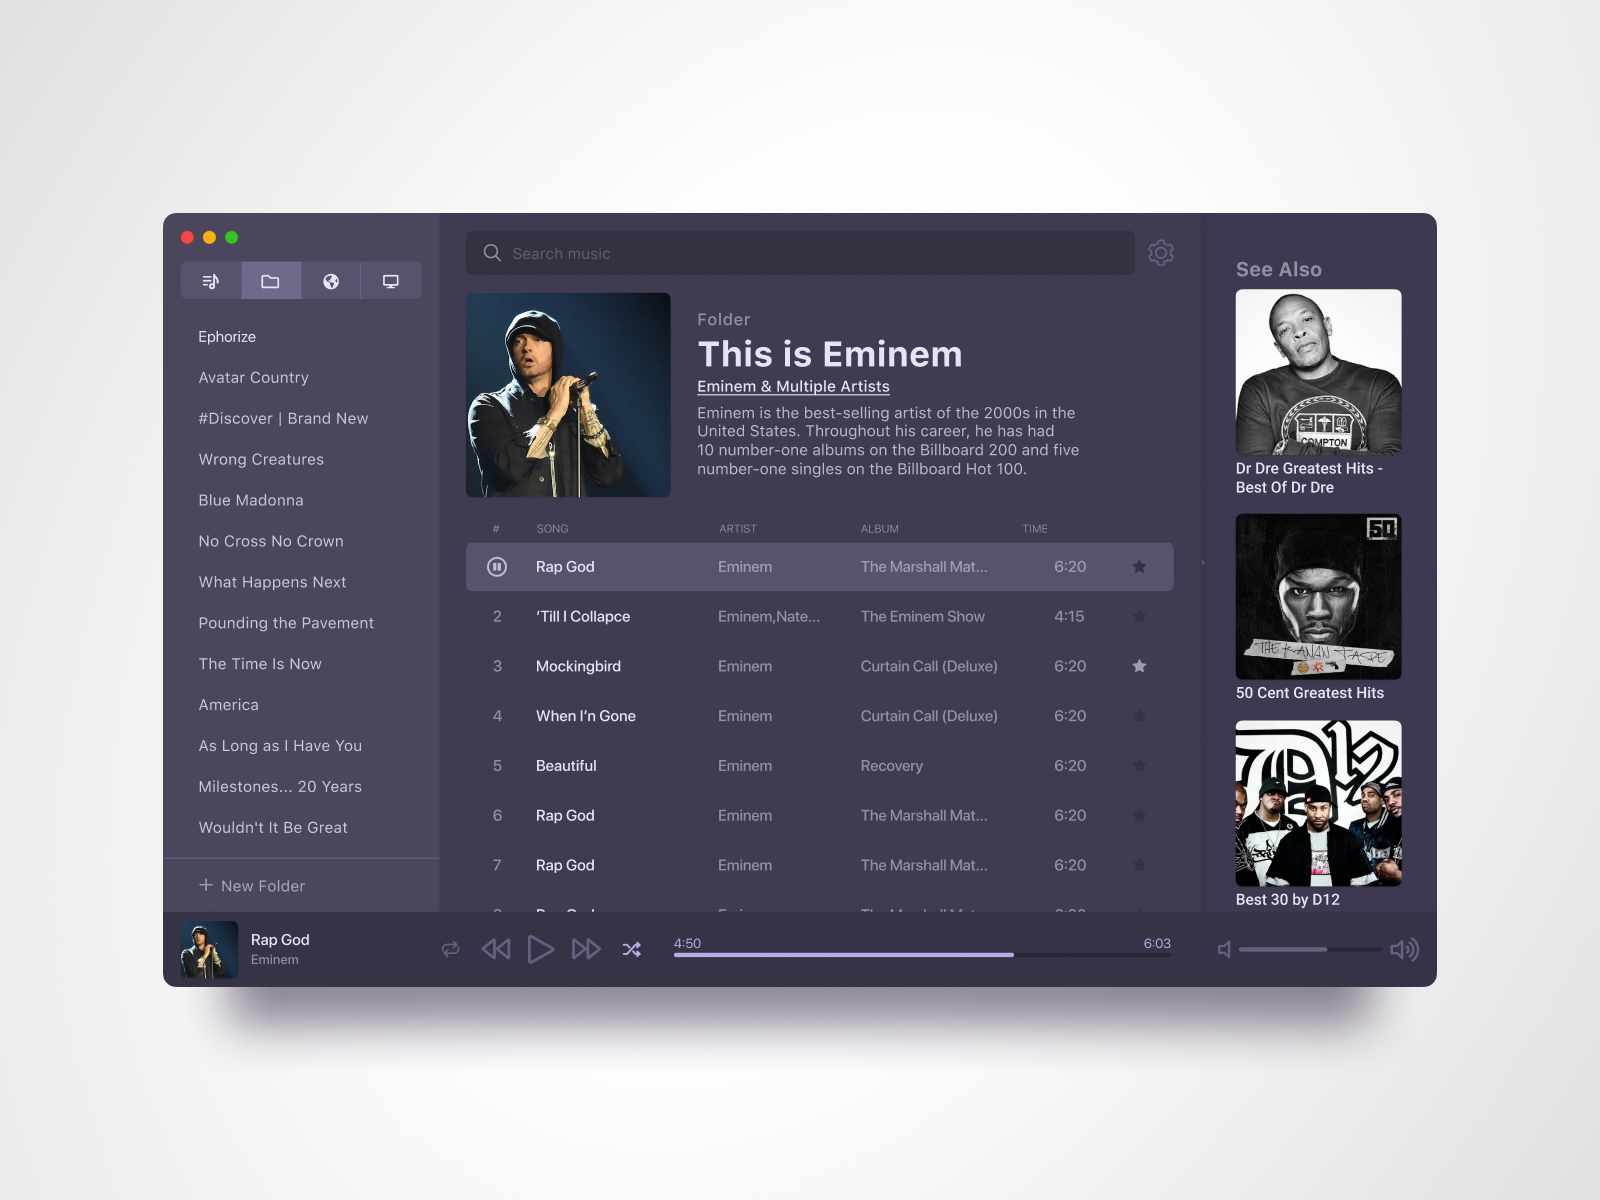This screenshot has height=1200, width=1600.
Task: Click the 50 Cent Greatest Hits title
Action: 1310,693
